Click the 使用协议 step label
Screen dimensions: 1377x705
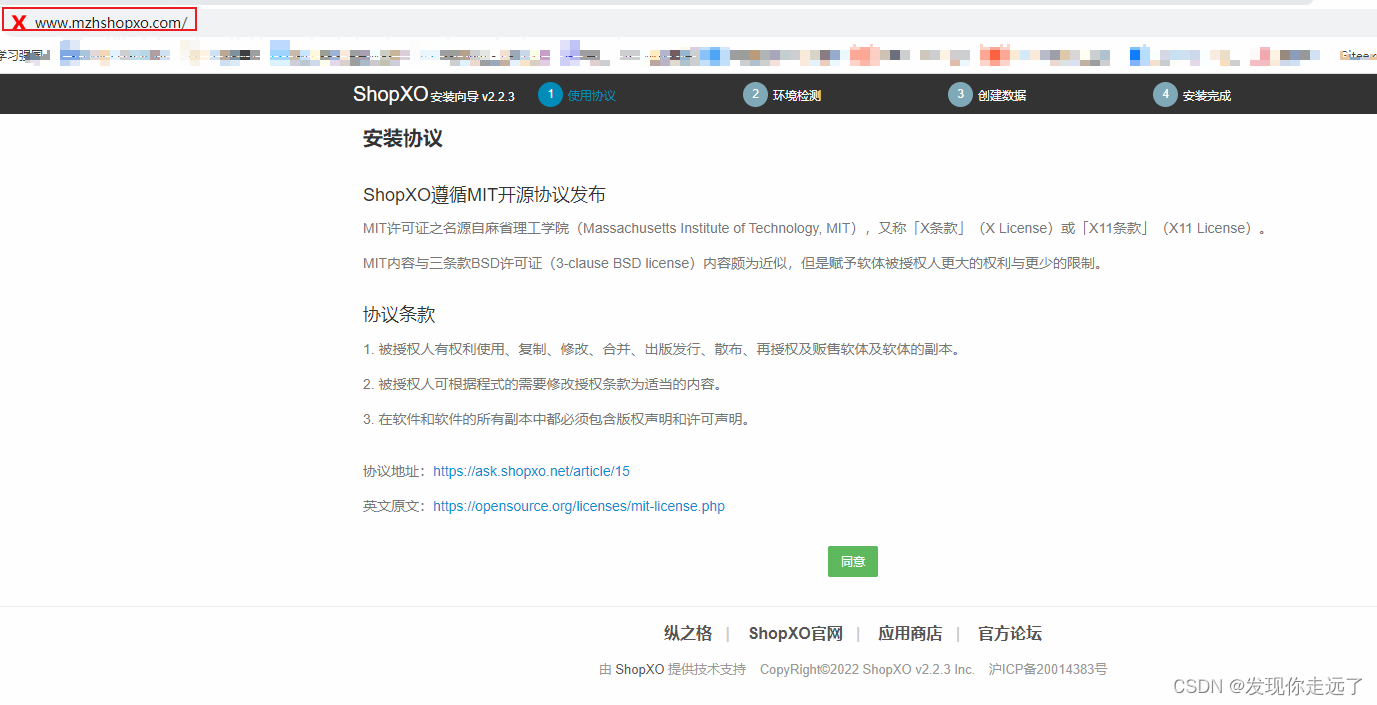point(591,96)
